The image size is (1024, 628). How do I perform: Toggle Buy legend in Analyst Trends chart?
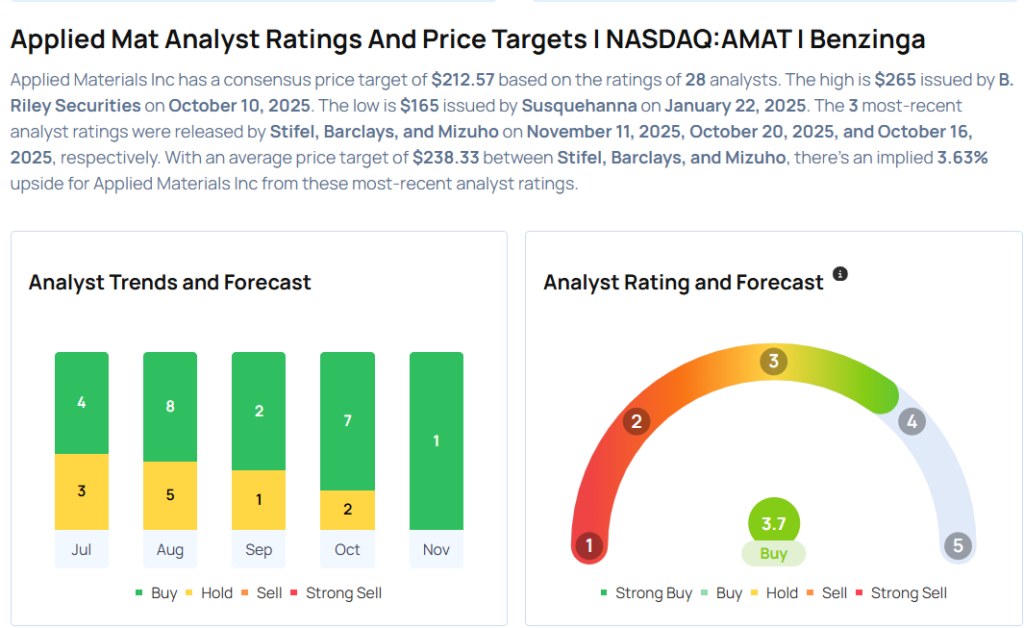pos(156,593)
